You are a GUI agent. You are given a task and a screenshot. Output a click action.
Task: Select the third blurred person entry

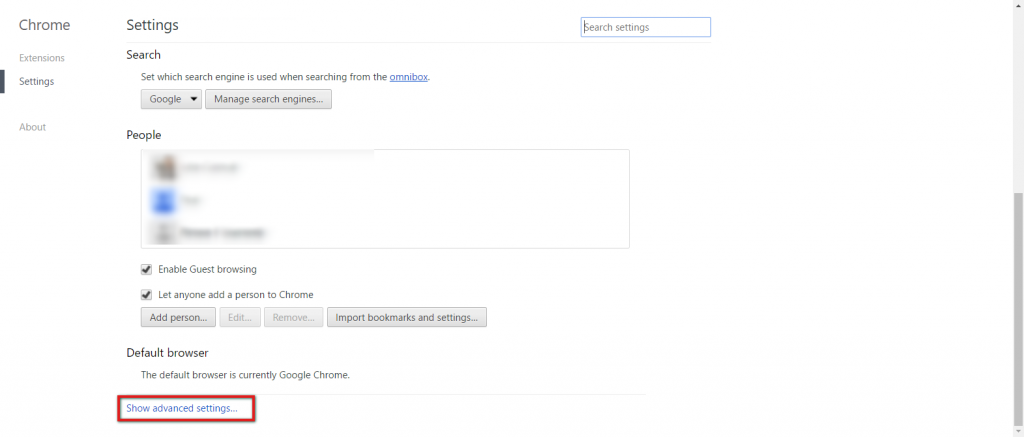pyautogui.click(x=385, y=232)
